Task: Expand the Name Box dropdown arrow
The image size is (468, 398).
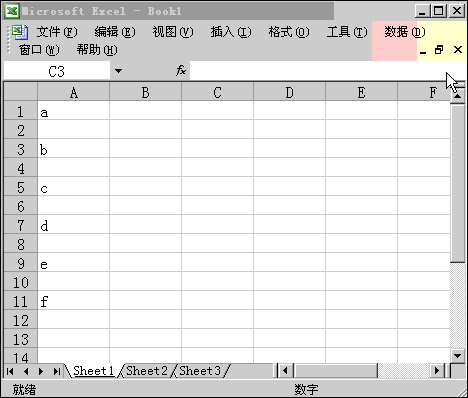Action: [x=118, y=71]
